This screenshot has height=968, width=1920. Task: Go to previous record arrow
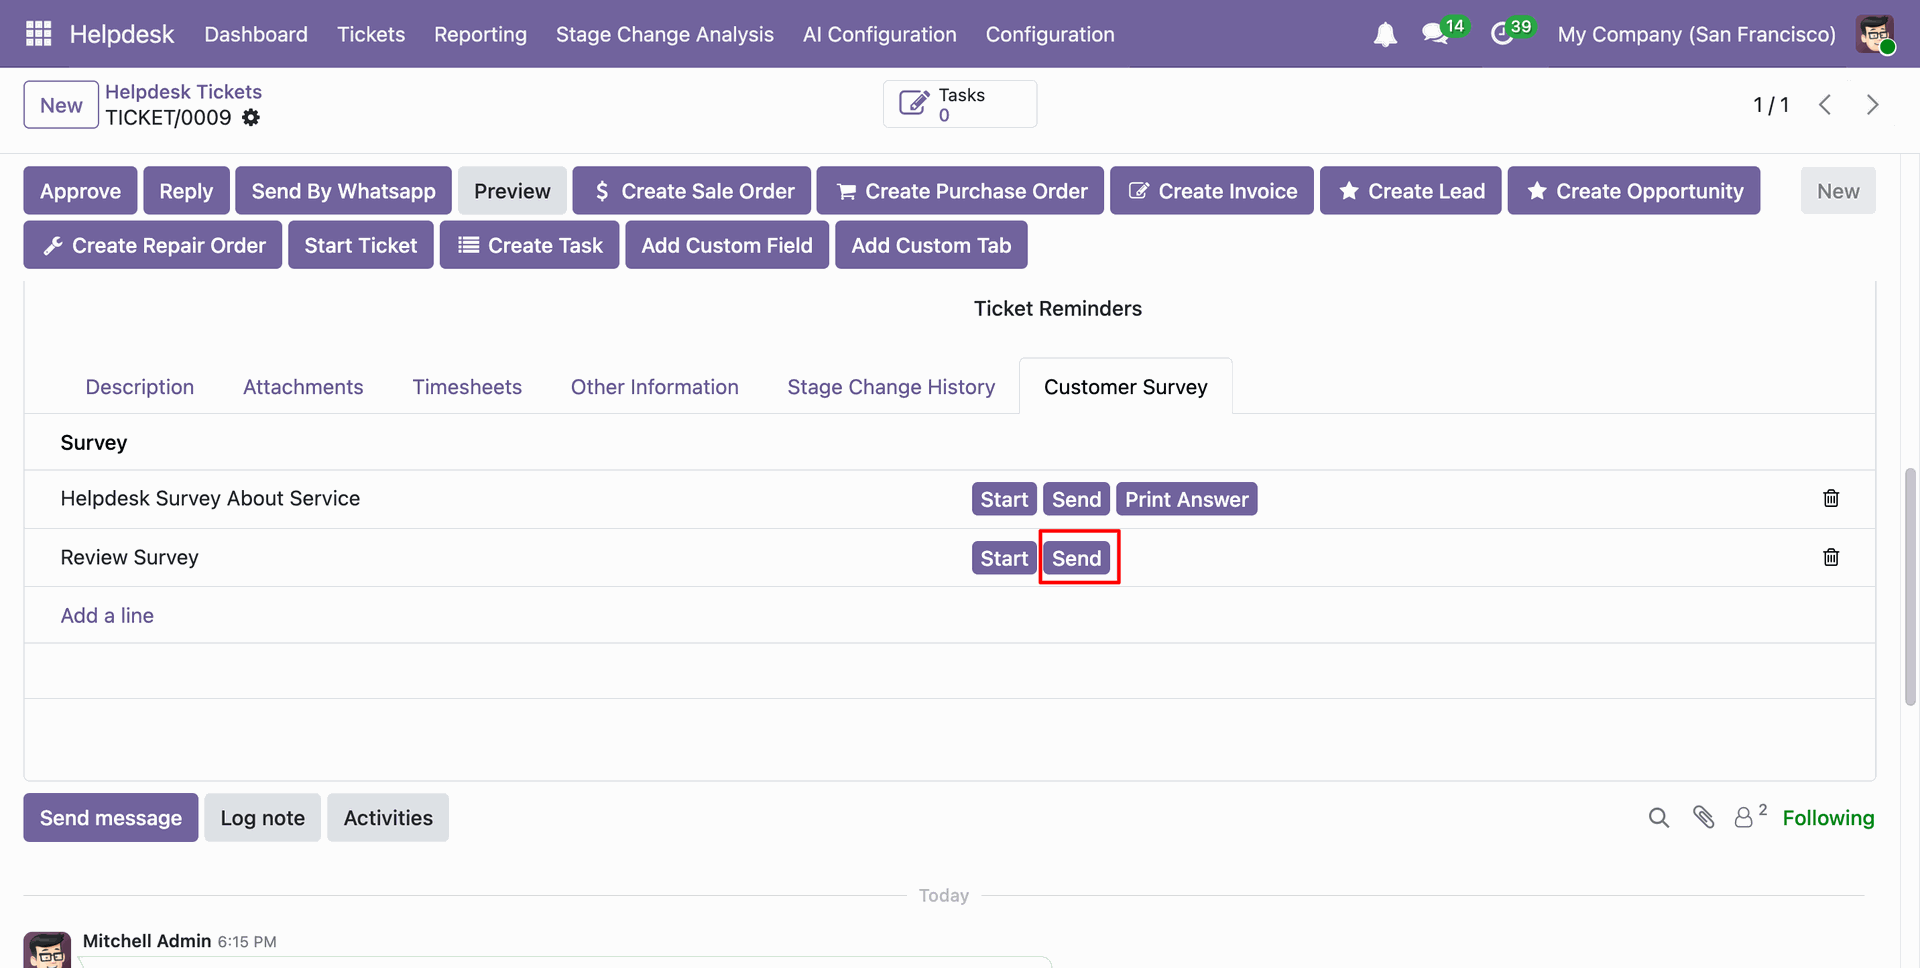(1825, 105)
